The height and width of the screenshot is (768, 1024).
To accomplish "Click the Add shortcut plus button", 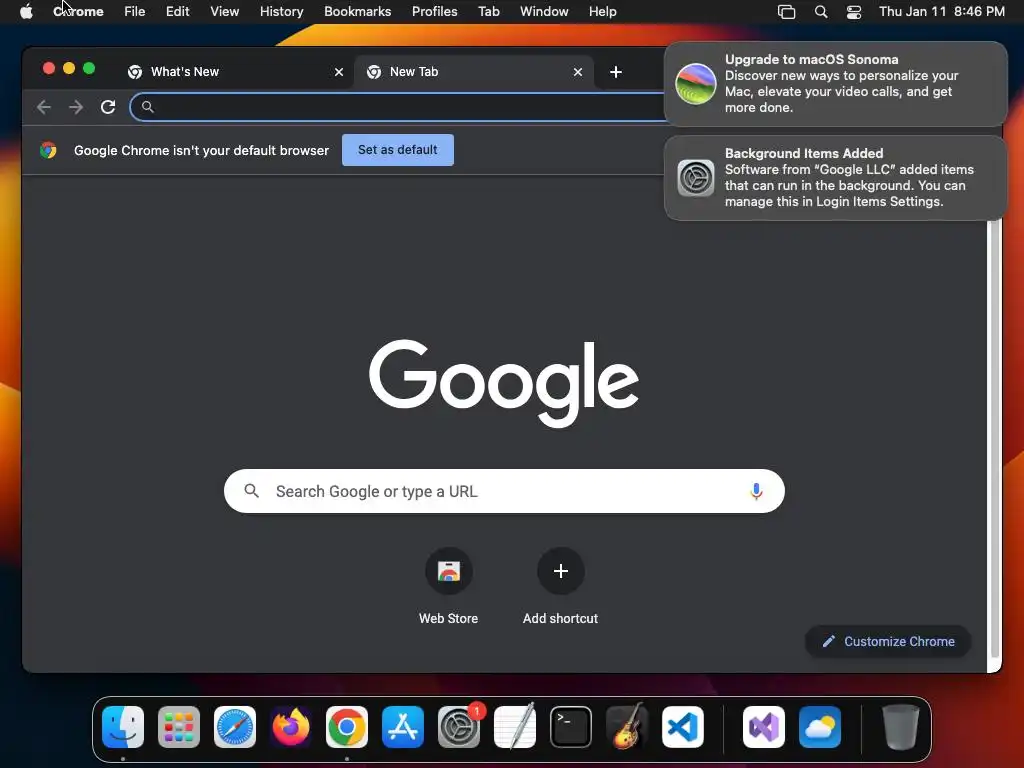I will coord(560,571).
